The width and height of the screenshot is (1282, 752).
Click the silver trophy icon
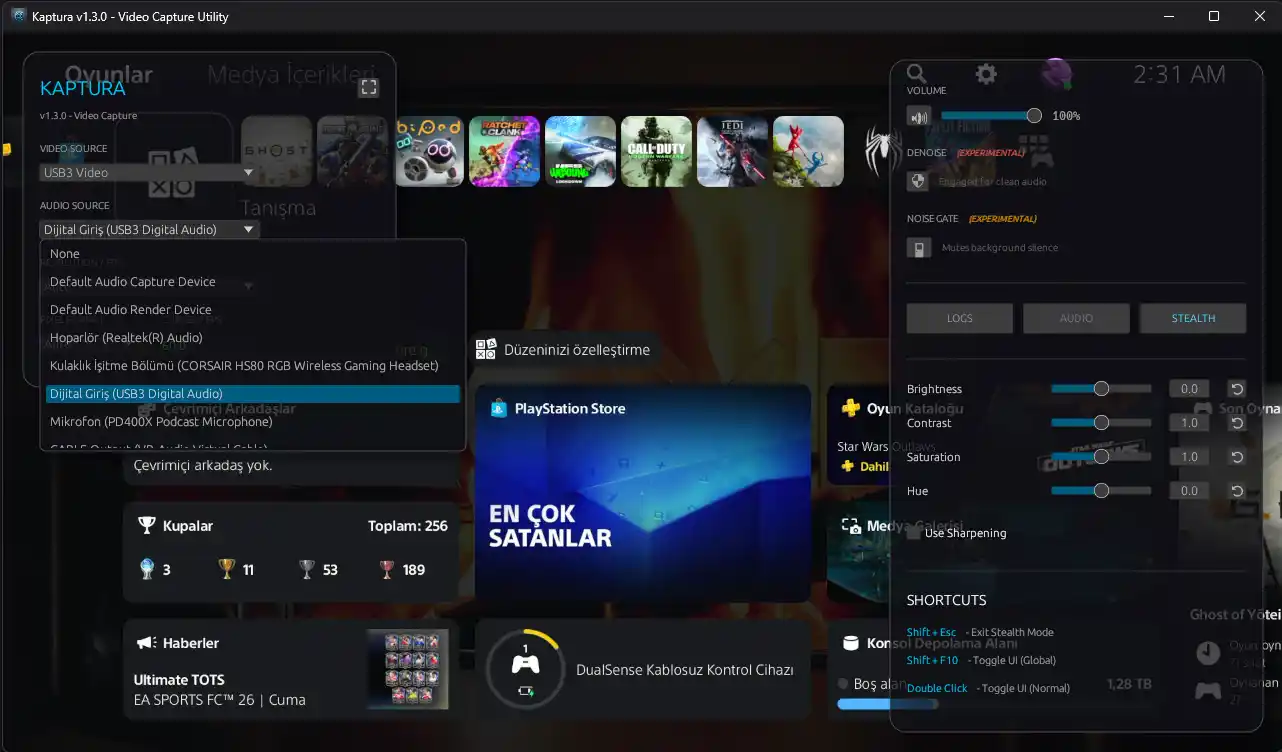tap(307, 569)
